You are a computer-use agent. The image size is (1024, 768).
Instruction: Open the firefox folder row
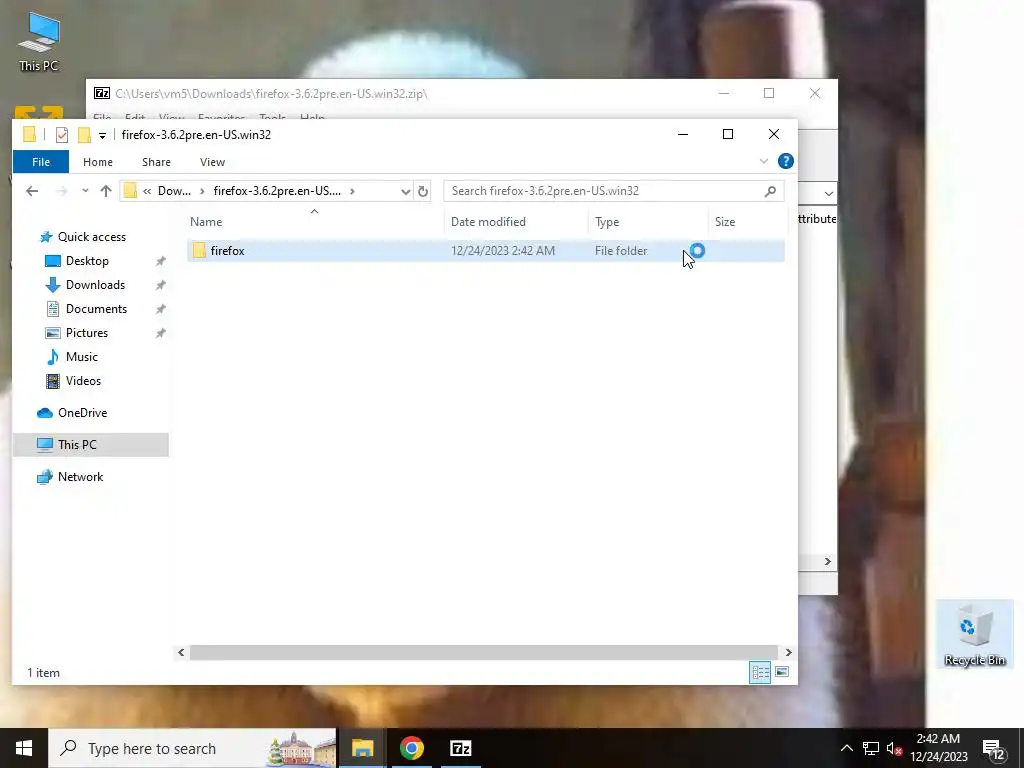pos(485,251)
